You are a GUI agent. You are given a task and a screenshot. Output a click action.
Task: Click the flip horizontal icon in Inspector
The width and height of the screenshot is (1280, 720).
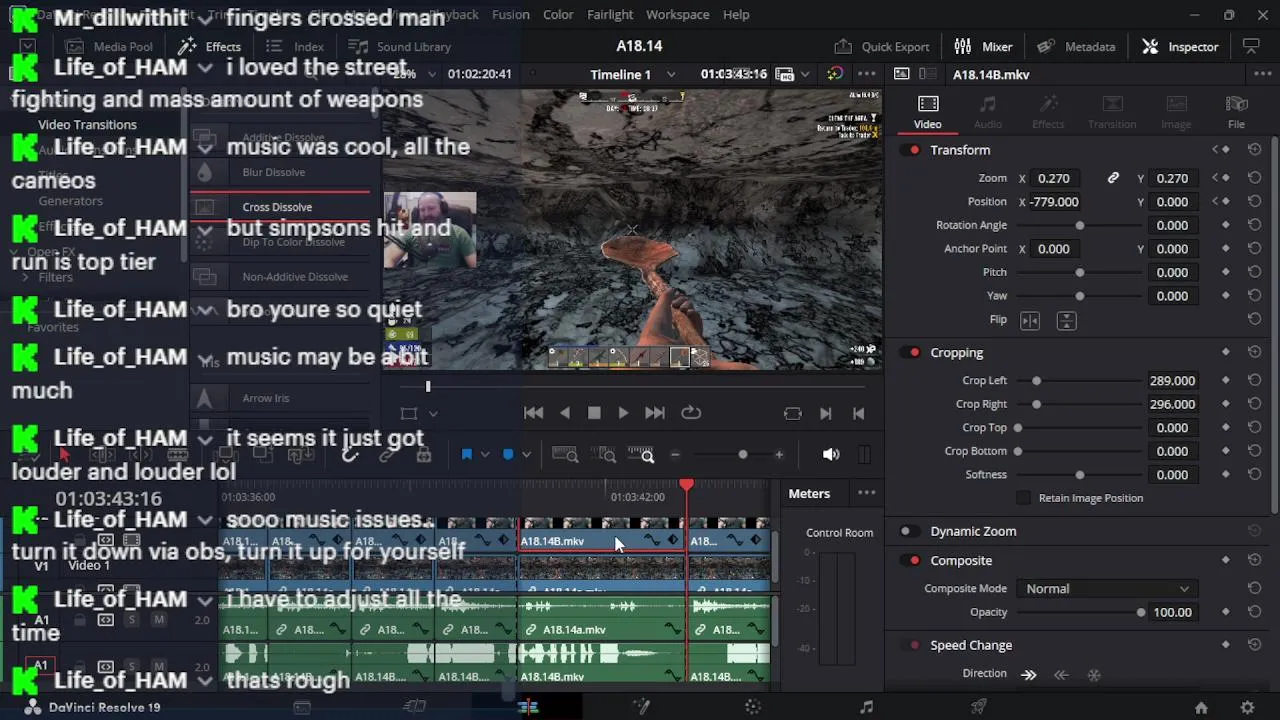[1030, 320]
